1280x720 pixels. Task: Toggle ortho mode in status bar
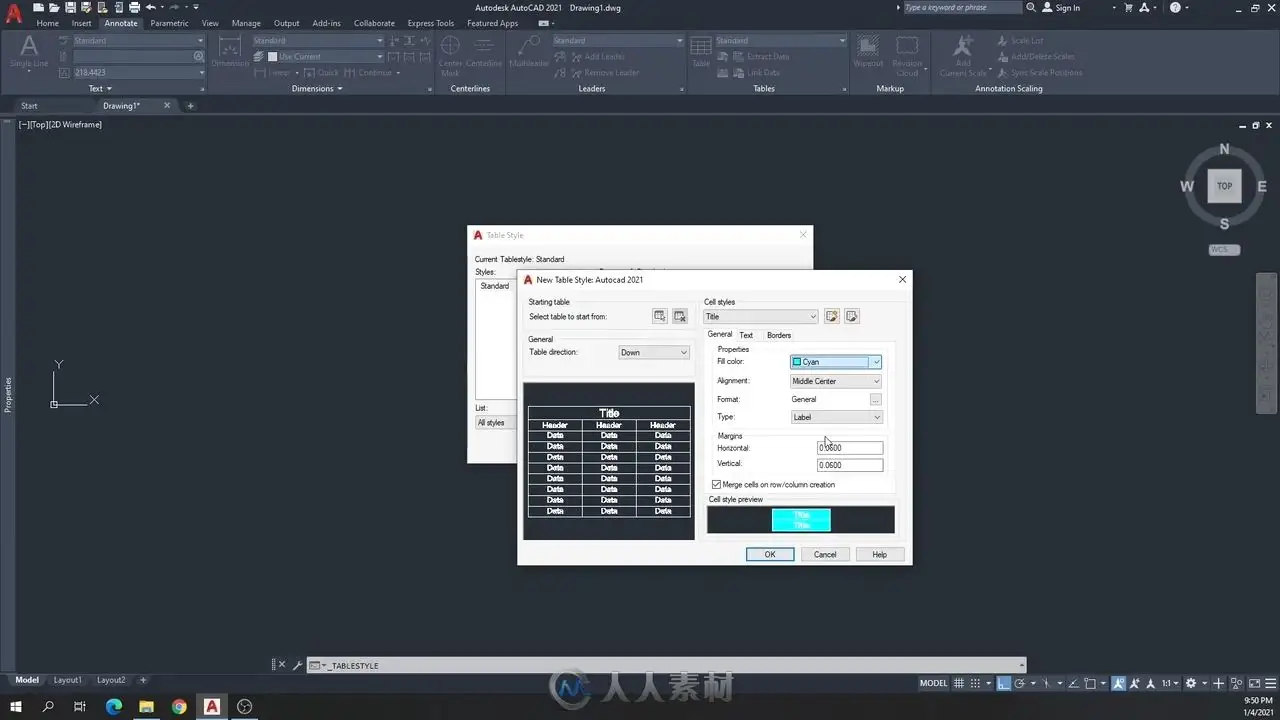(1003, 683)
